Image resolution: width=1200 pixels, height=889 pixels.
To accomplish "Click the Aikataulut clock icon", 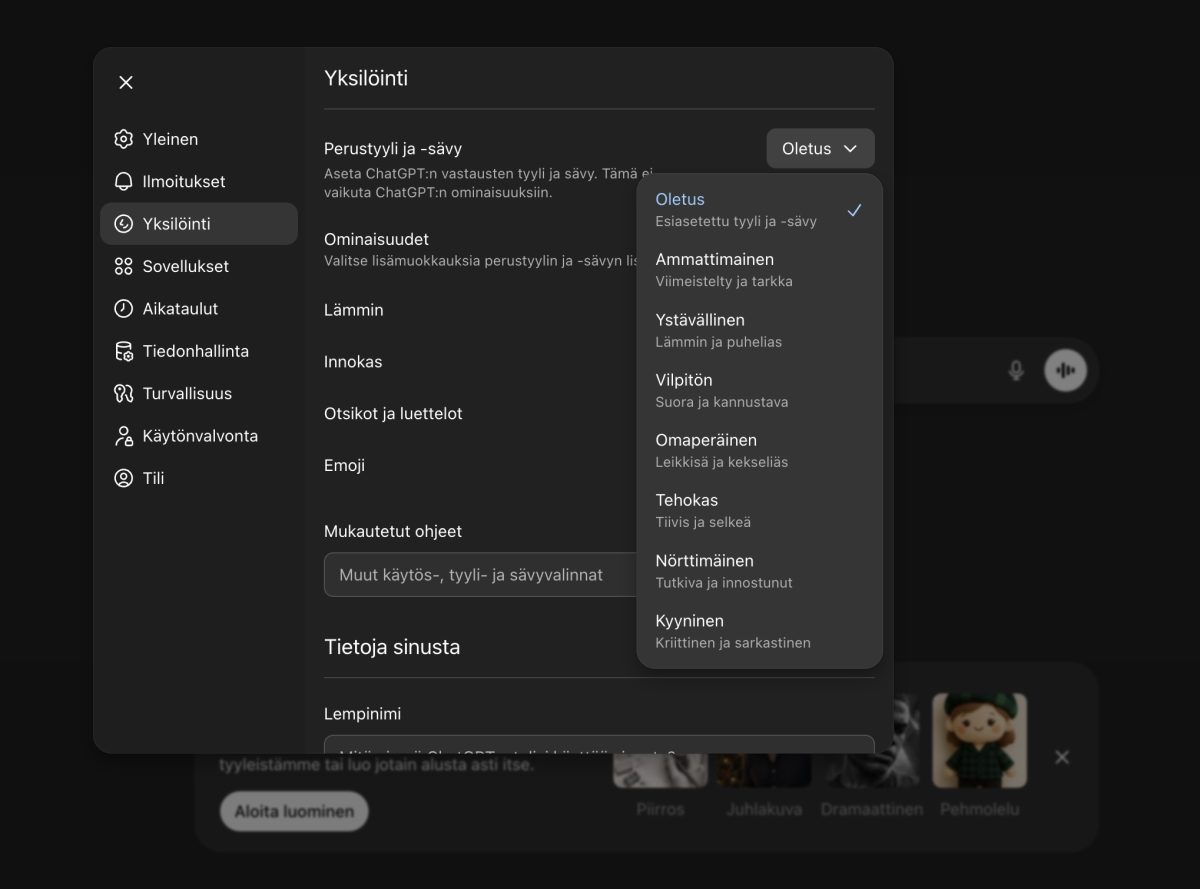I will coord(124,308).
